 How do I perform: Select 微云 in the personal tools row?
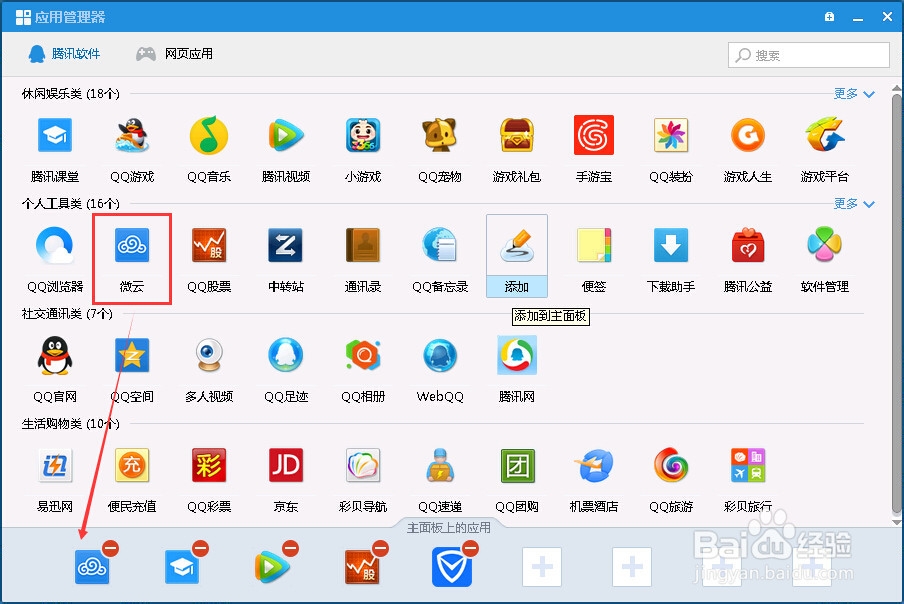[132, 246]
